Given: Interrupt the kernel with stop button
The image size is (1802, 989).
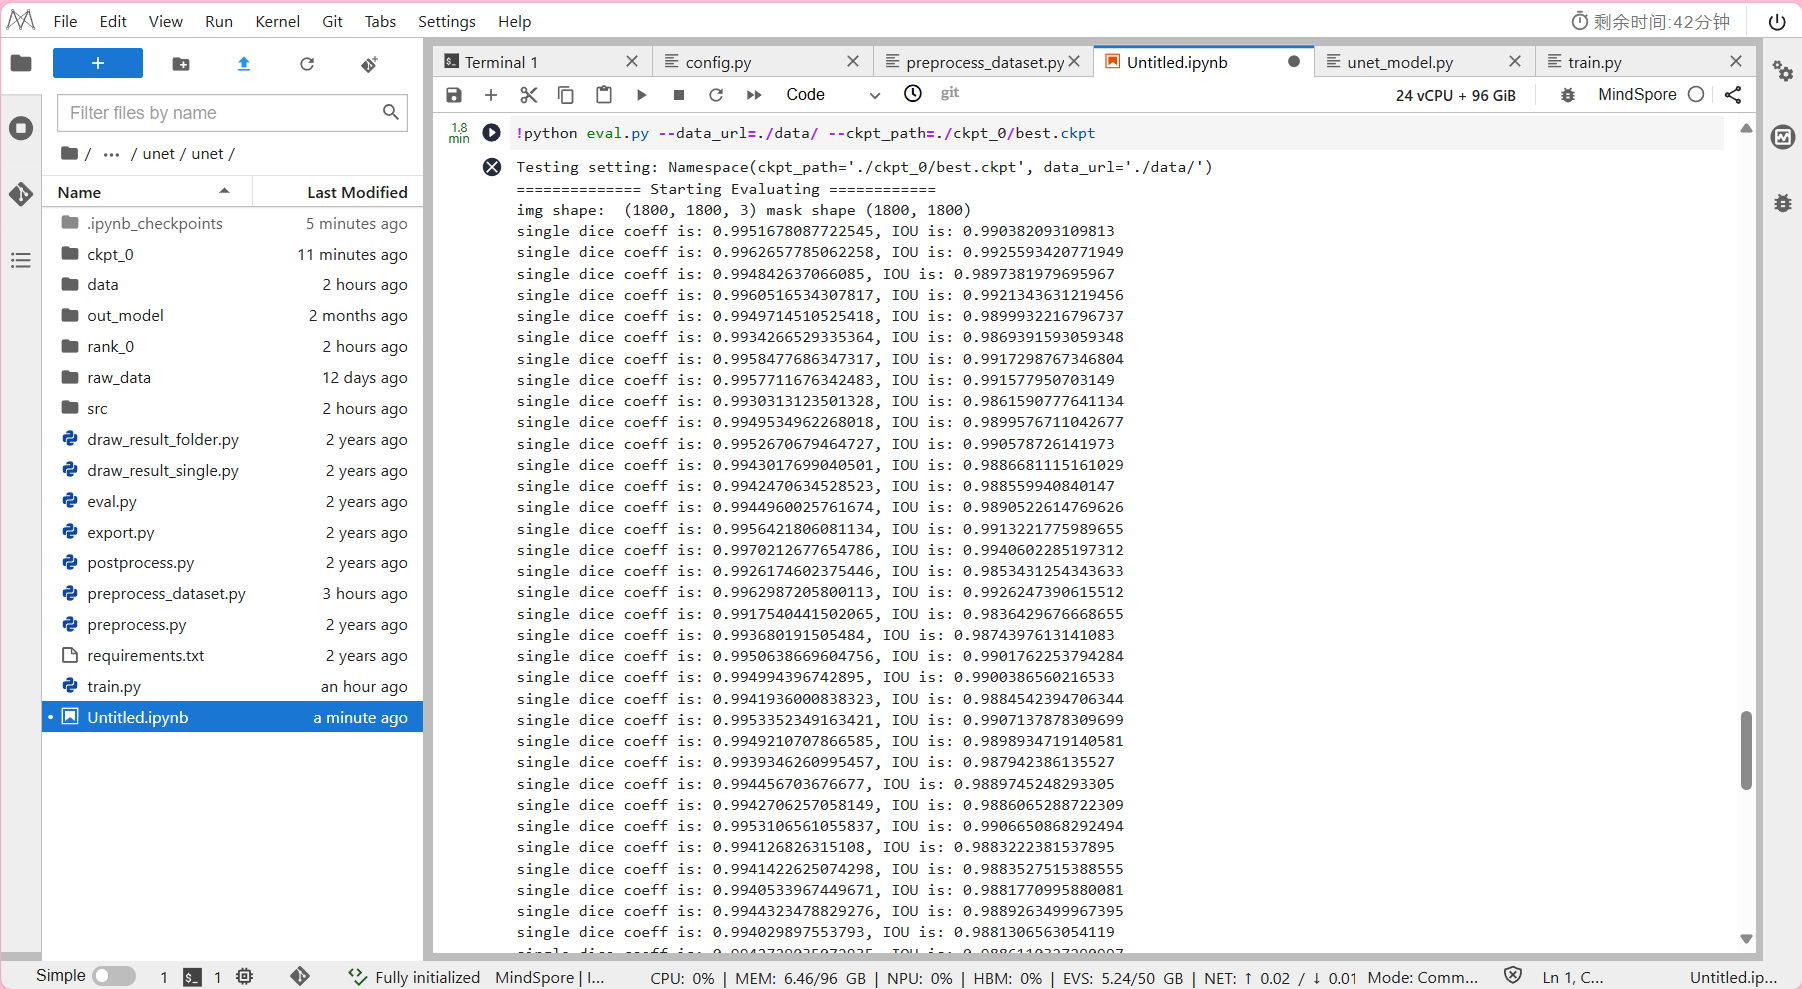Looking at the screenshot, I should click(x=679, y=94).
